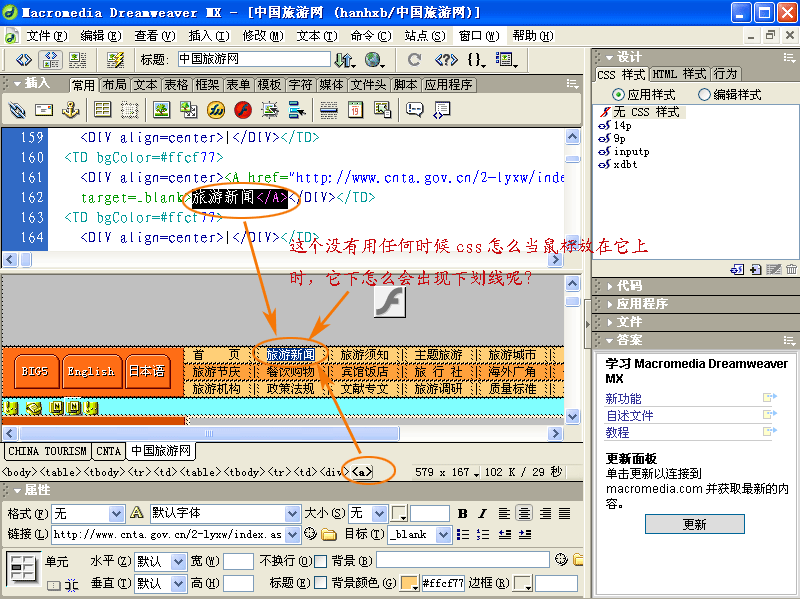This screenshot has height=600, width=800.
Task: Expand the 代码 panel
Action: pyautogui.click(x=629, y=286)
